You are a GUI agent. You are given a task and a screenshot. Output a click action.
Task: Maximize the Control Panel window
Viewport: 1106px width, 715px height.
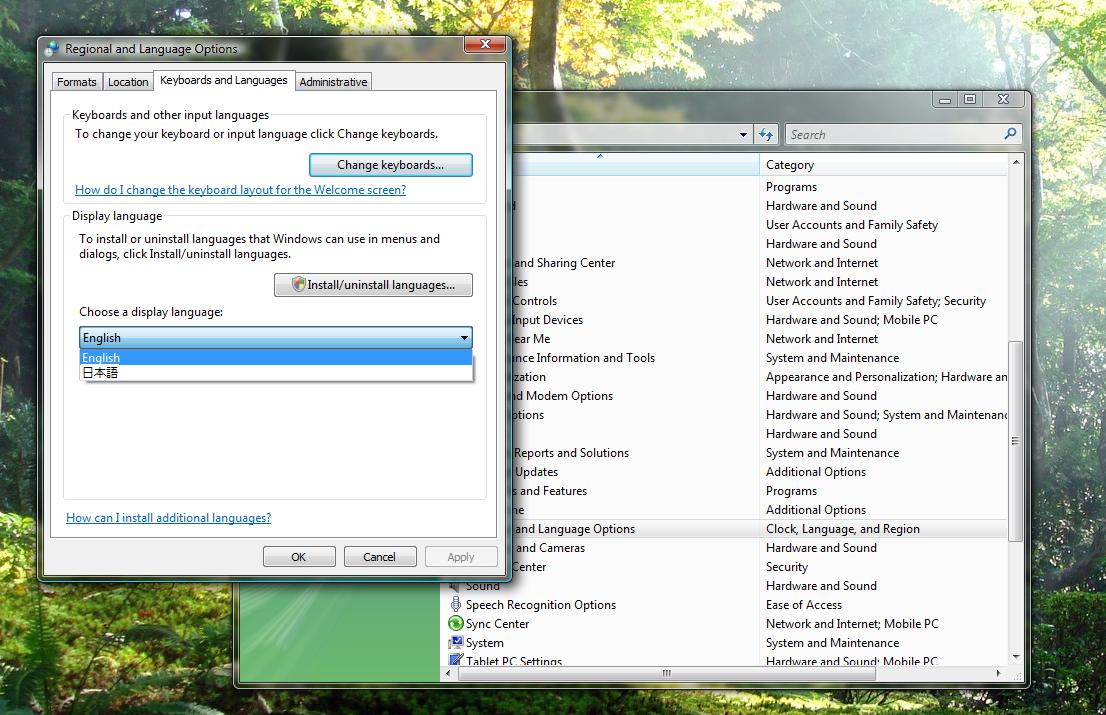pyautogui.click(x=971, y=99)
